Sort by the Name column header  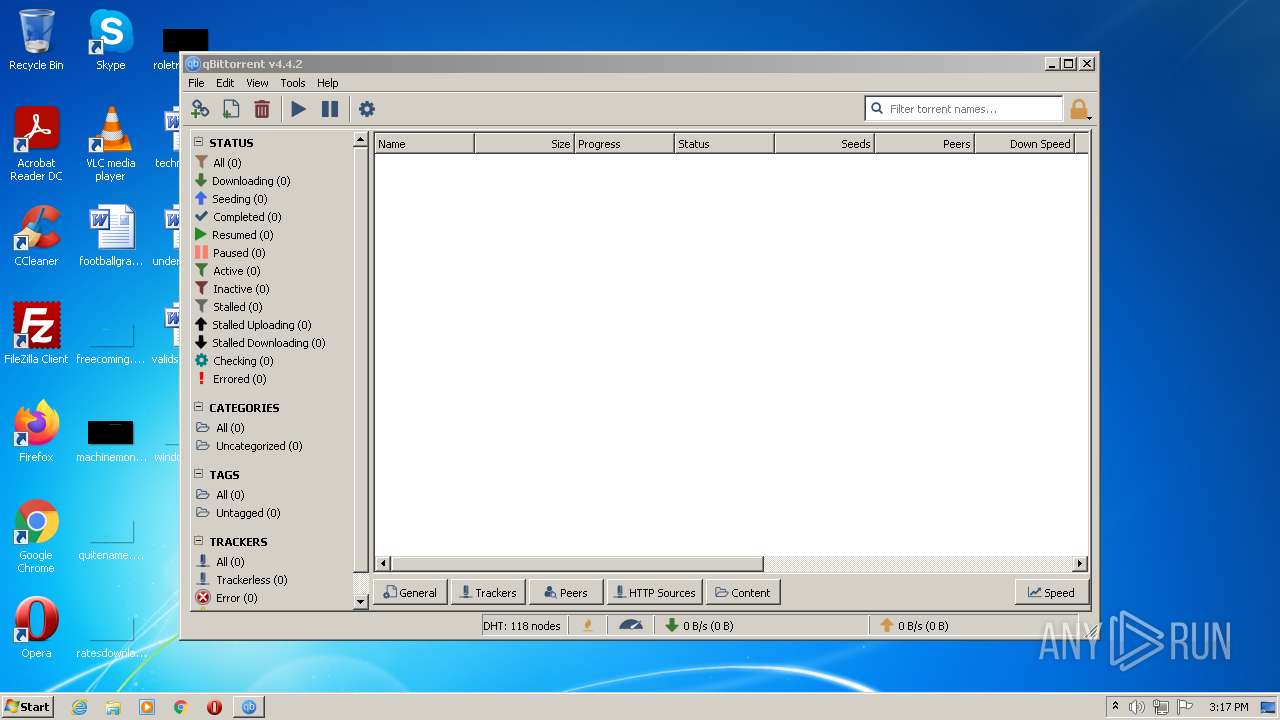[425, 144]
